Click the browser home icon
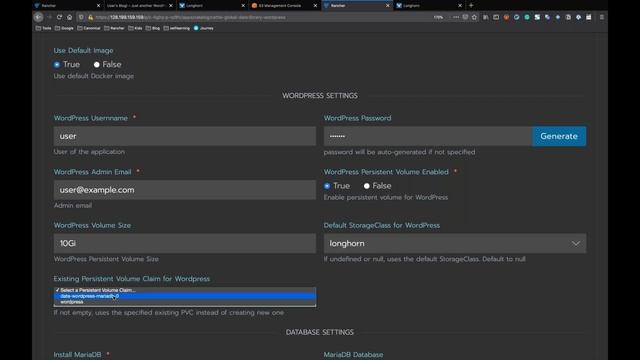 click(70, 17)
